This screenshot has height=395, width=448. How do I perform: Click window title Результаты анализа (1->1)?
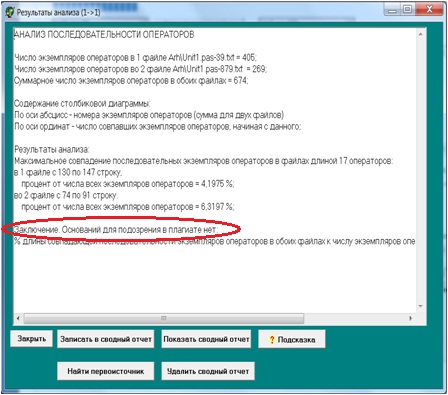(x=58, y=13)
